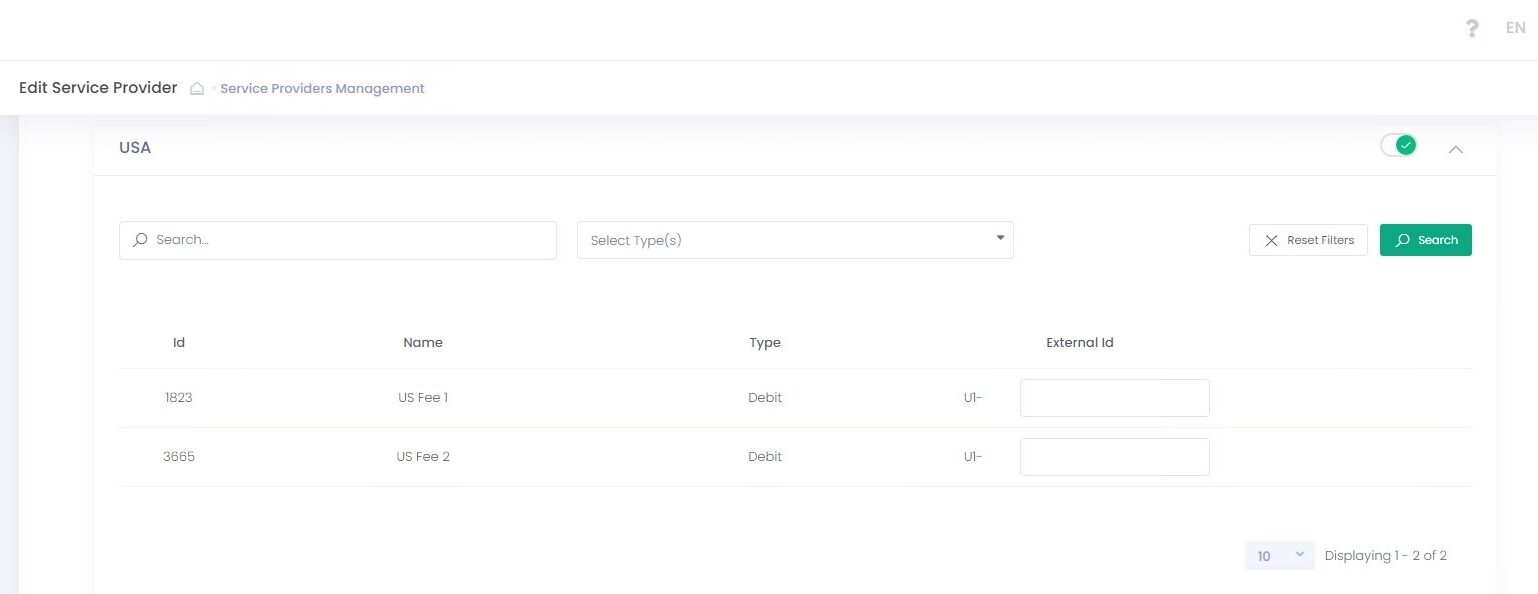Image resolution: width=1538 pixels, height=594 pixels.
Task: Collapse the USA section chevron
Action: coord(1456,149)
